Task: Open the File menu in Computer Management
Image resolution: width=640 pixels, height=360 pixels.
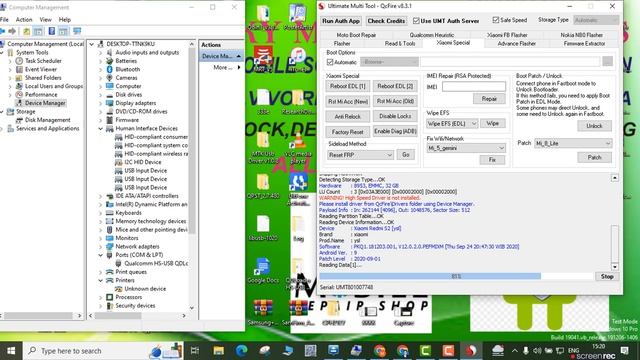Action: (x=4, y=20)
